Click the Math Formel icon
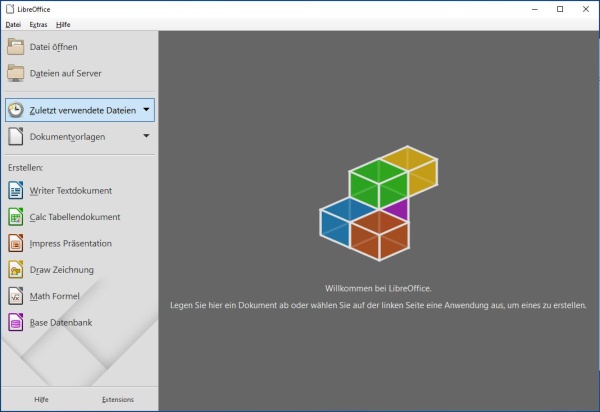 pyautogui.click(x=16, y=296)
